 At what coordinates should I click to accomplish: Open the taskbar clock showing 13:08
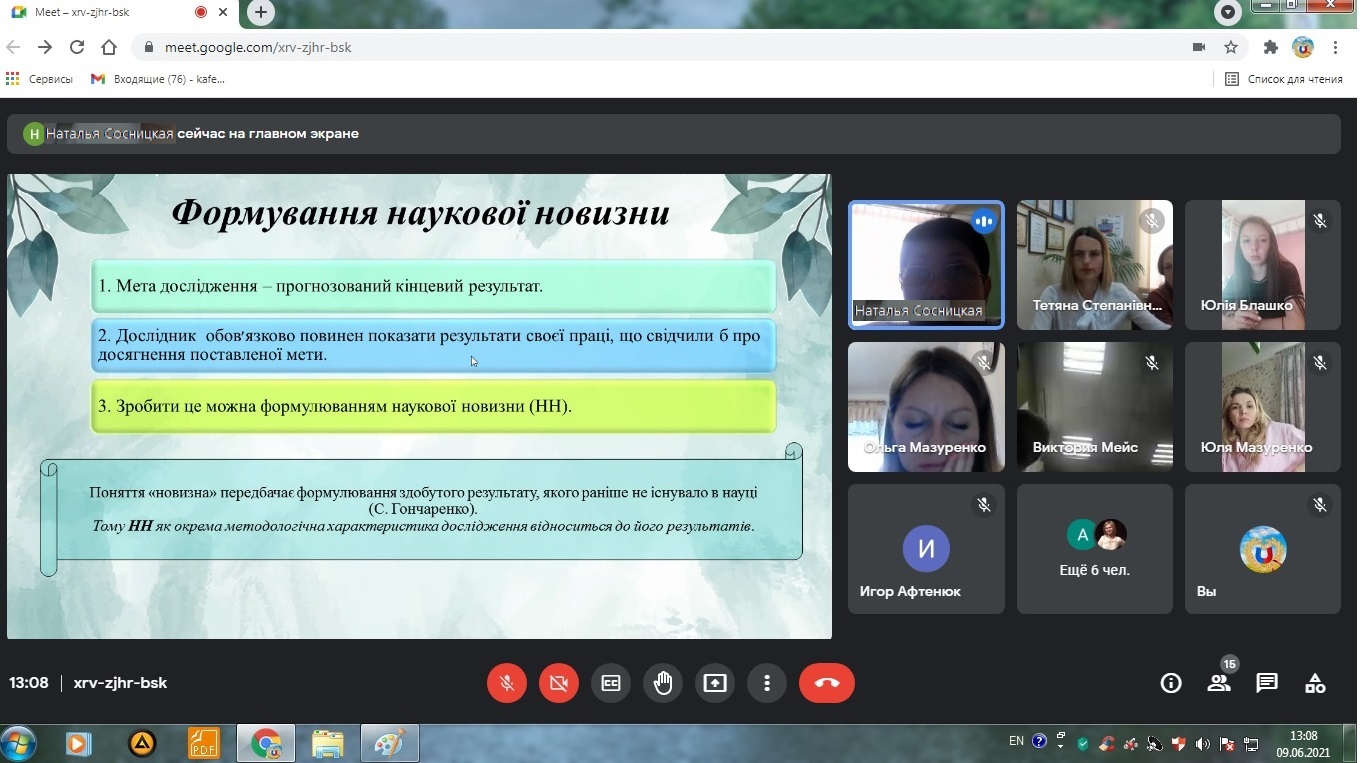(1303, 744)
